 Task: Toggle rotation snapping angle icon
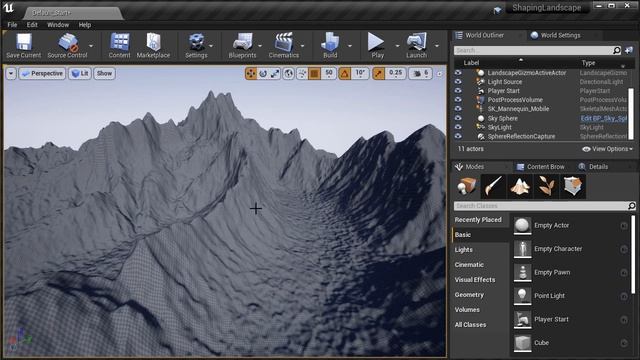(345, 73)
